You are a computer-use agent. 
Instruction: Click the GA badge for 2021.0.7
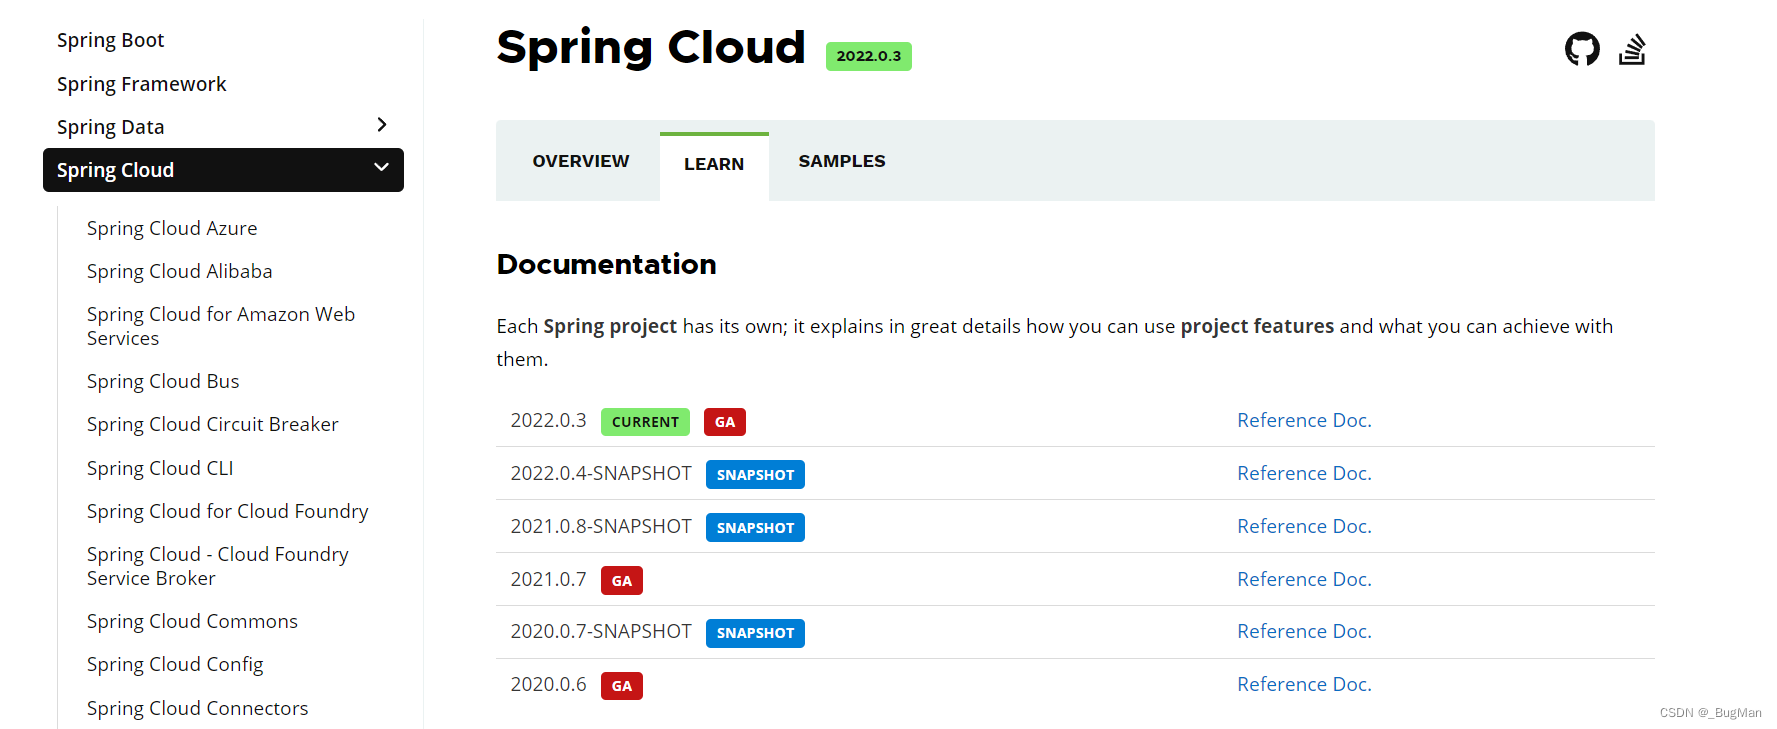622,581
